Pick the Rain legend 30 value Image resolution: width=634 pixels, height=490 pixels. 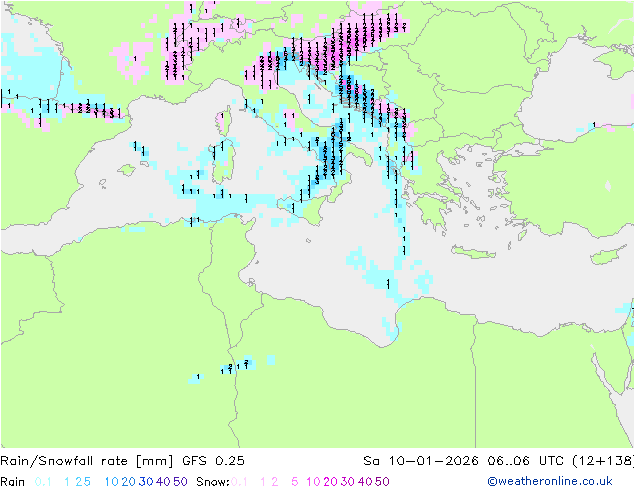pyautogui.click(x=146, y=482)
